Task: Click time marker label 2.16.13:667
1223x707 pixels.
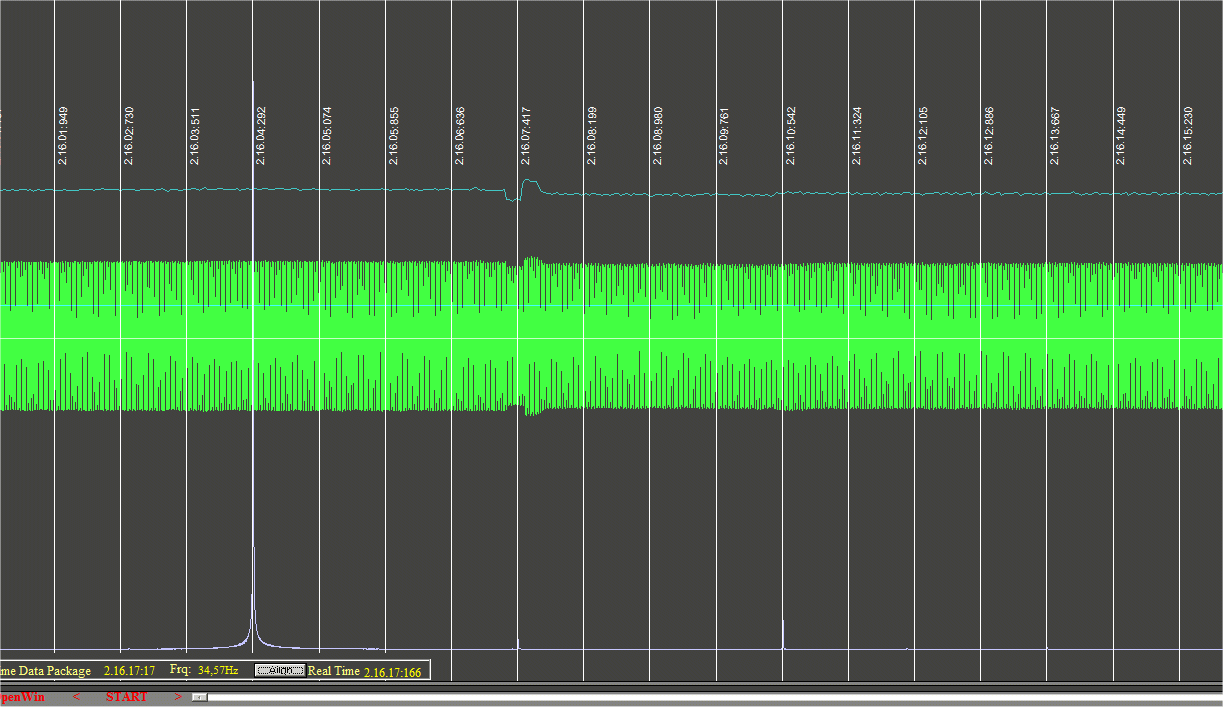Action: pyautogui.click(x=1055, y=135)
